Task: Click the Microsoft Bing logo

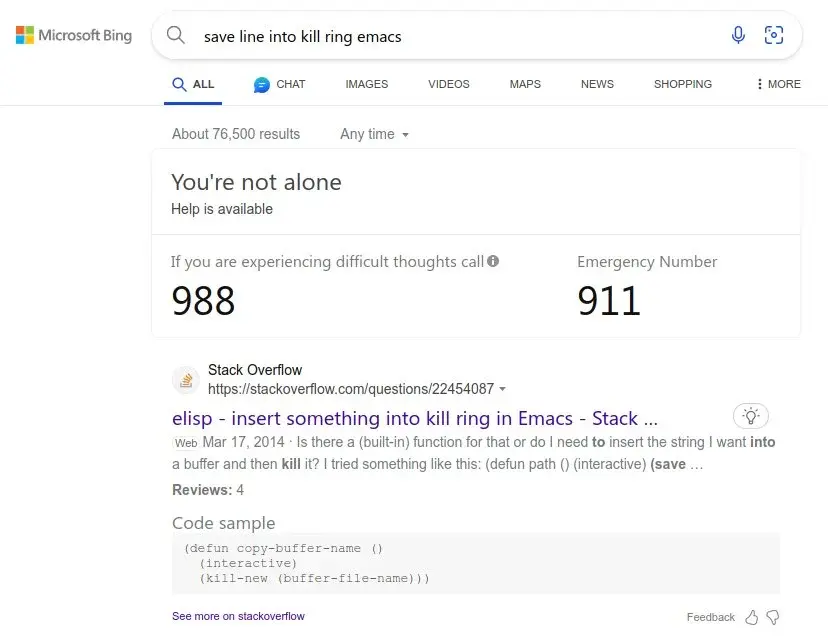Action: 73,36
